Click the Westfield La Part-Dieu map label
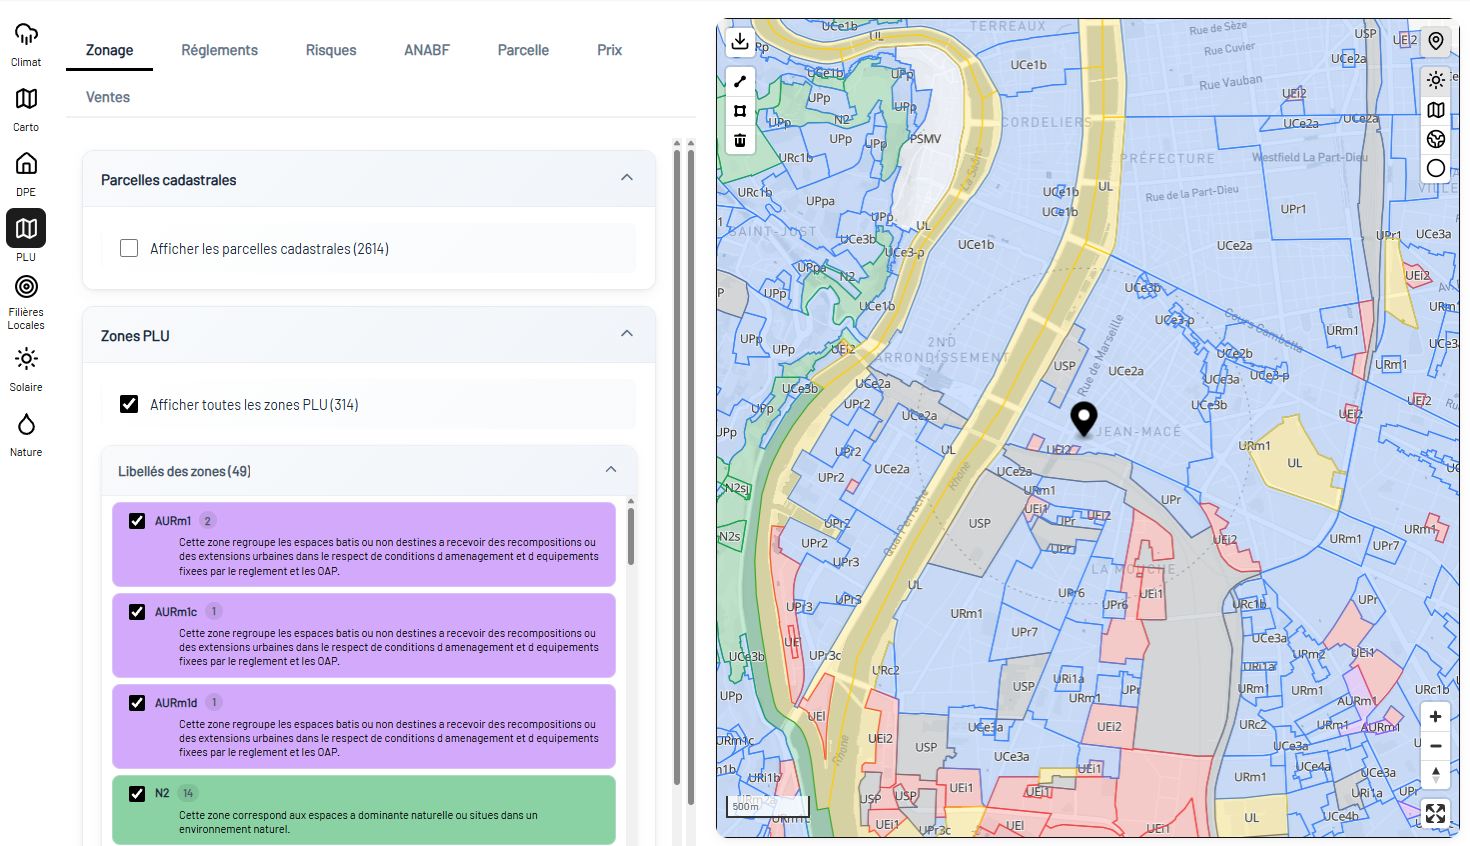Screen dimensions: 1470x846 tap(1310, 157)
